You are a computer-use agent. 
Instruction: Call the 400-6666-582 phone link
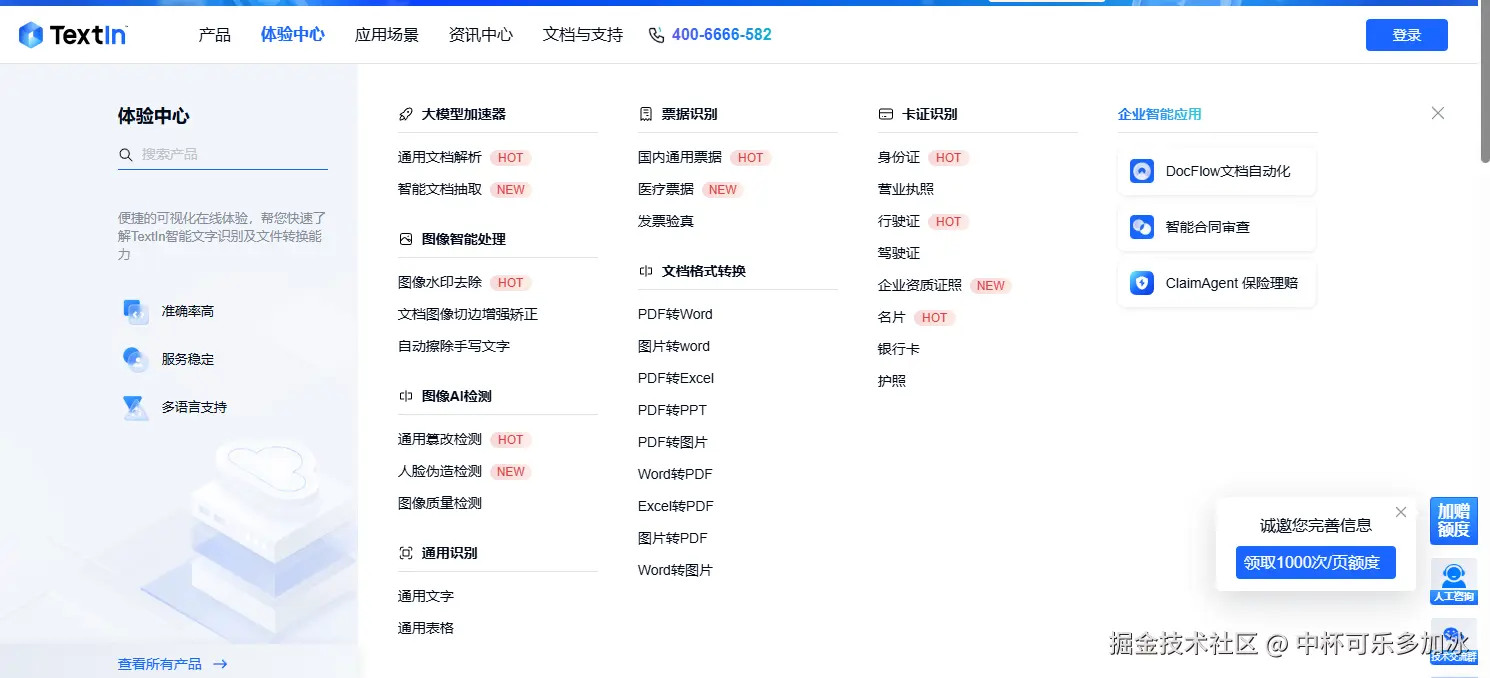tap(722, 35)
